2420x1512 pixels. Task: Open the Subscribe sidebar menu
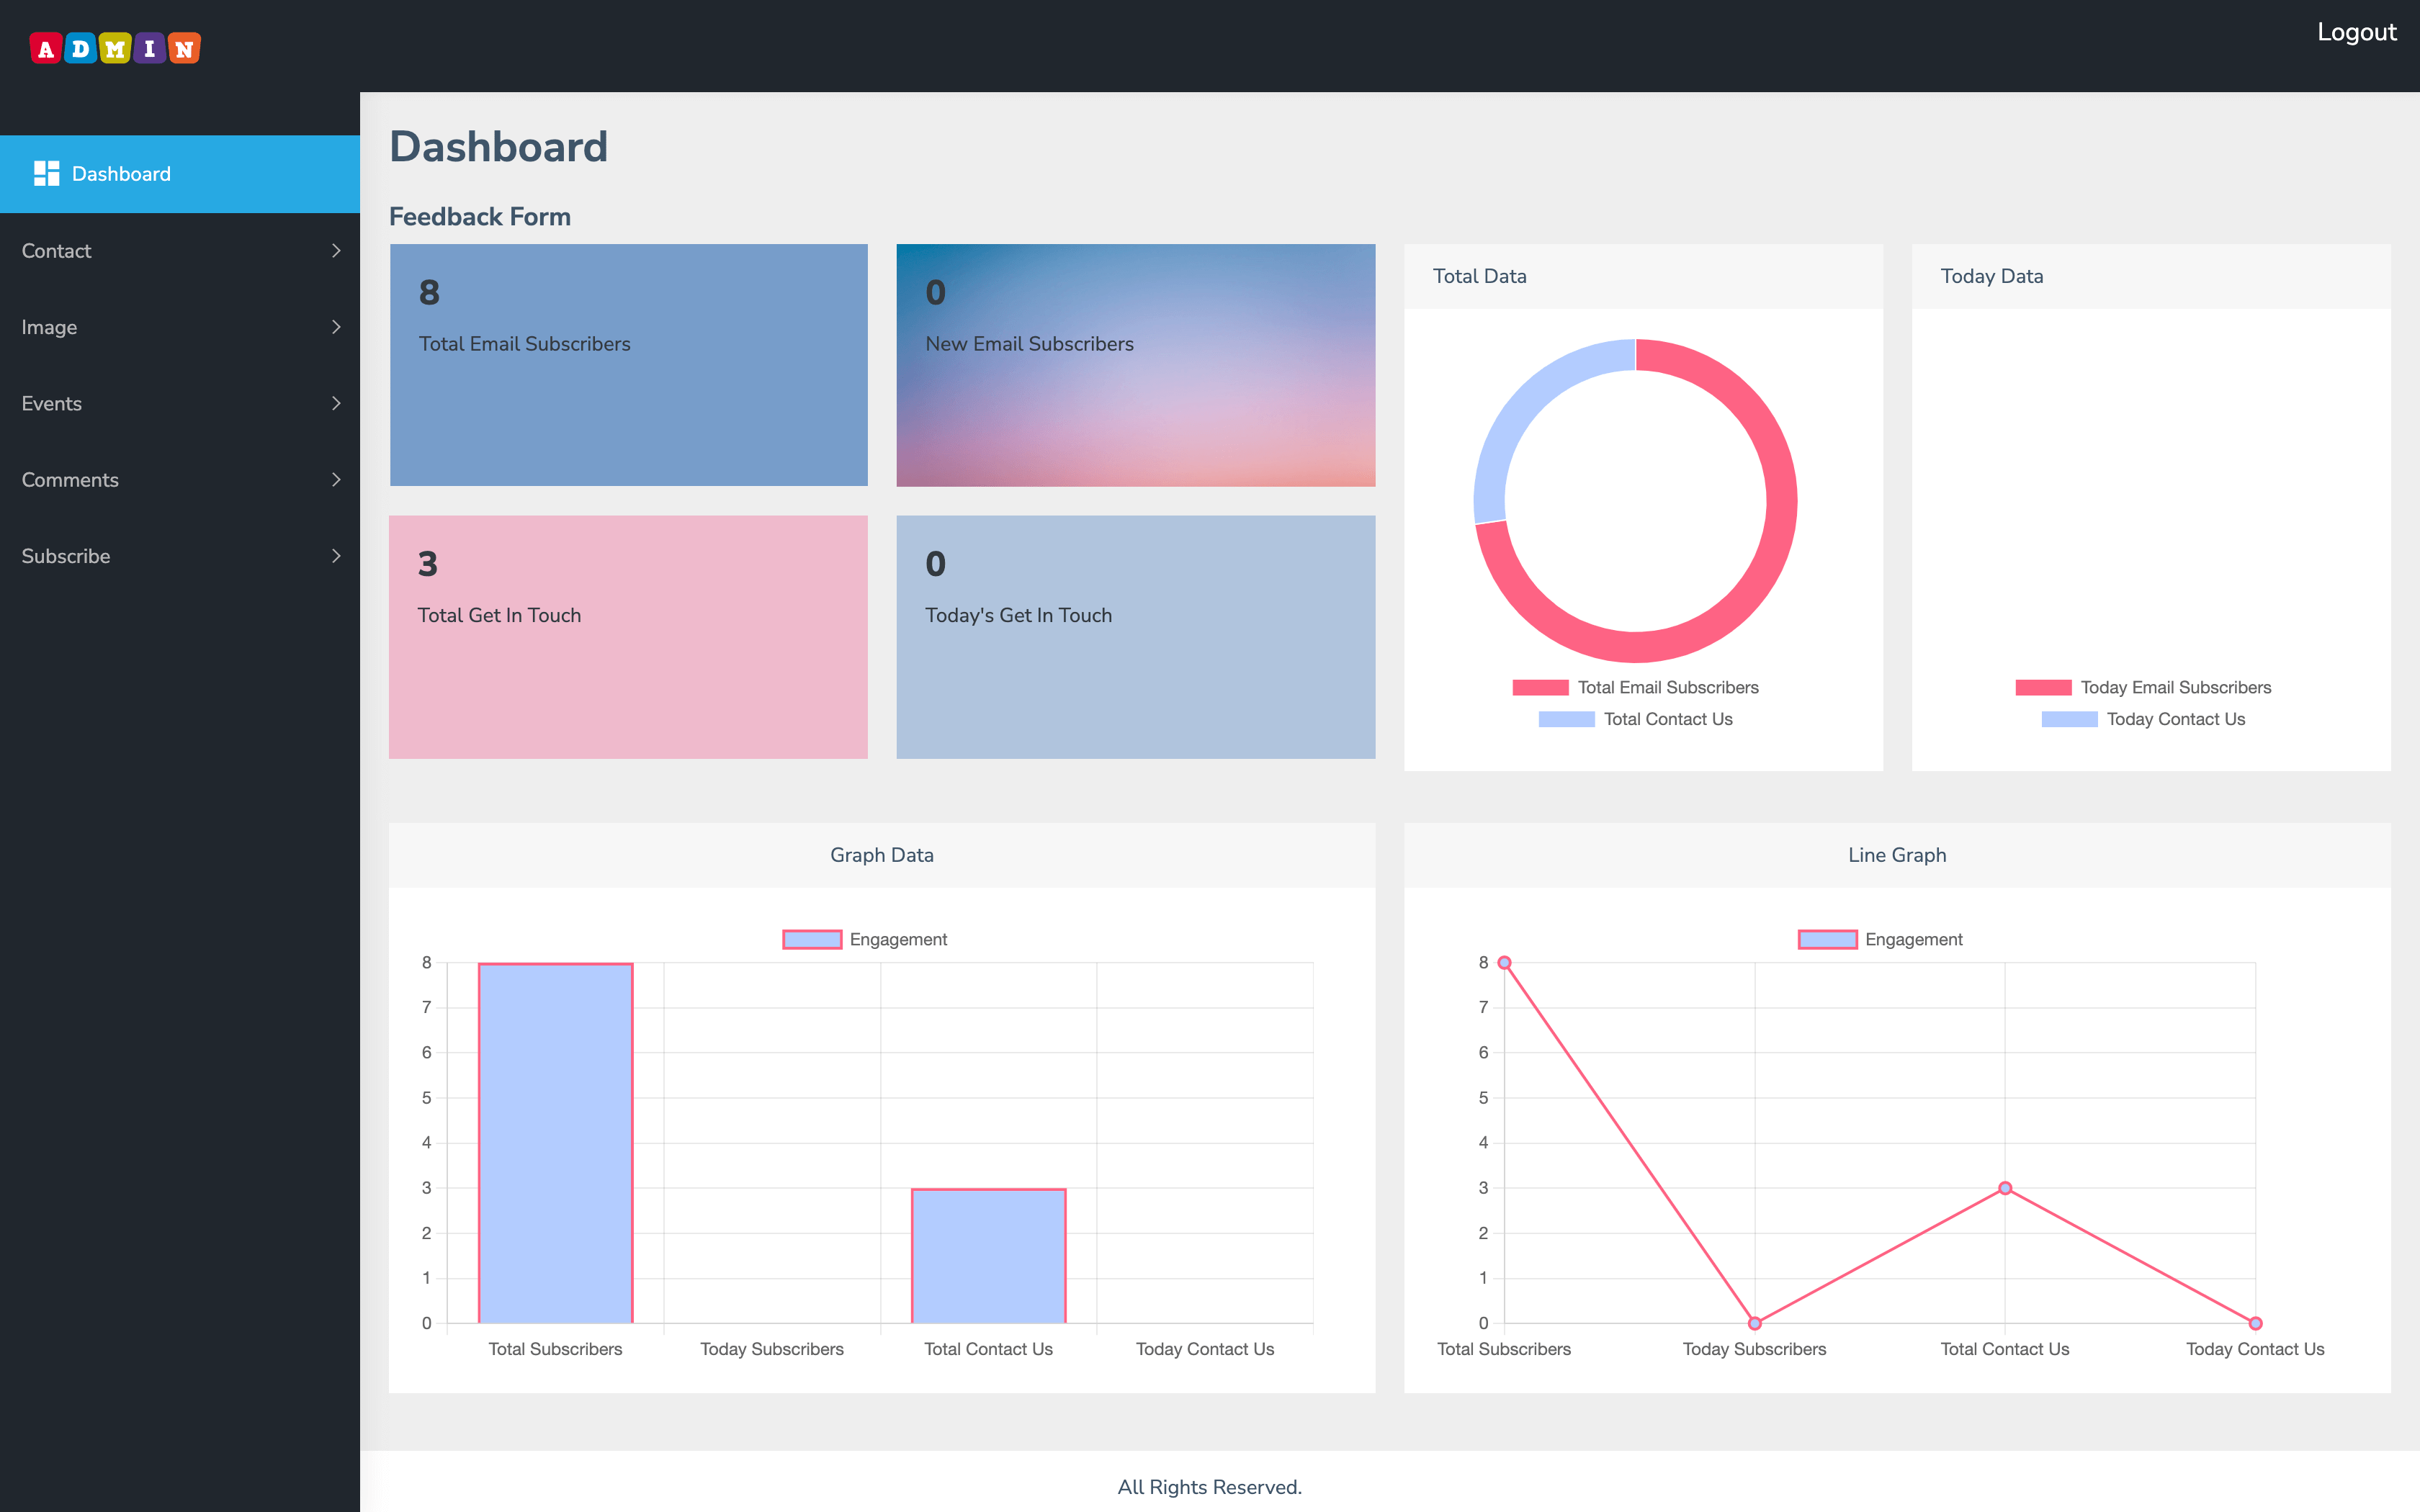click(180, 556)
